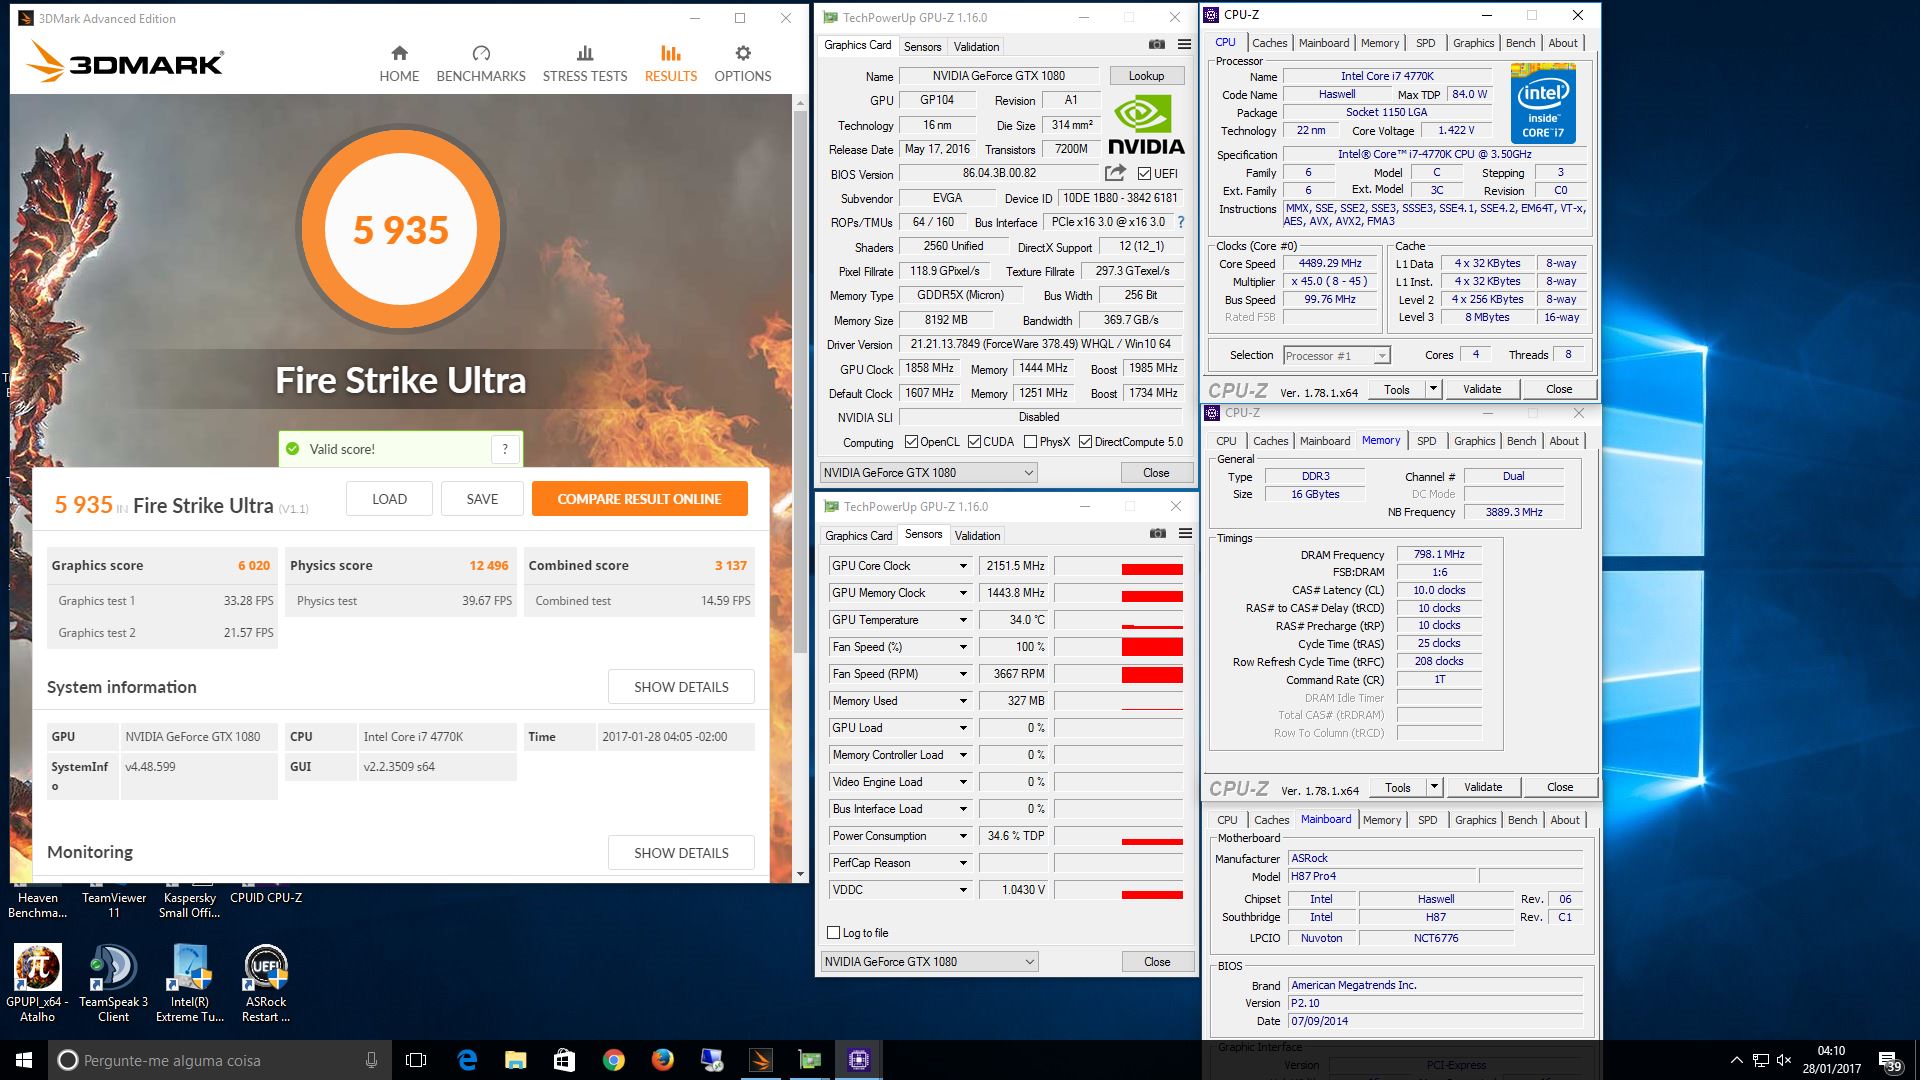Click LOAD button in 3DMark
The image size is (1920, 1080).
[389, 499]
